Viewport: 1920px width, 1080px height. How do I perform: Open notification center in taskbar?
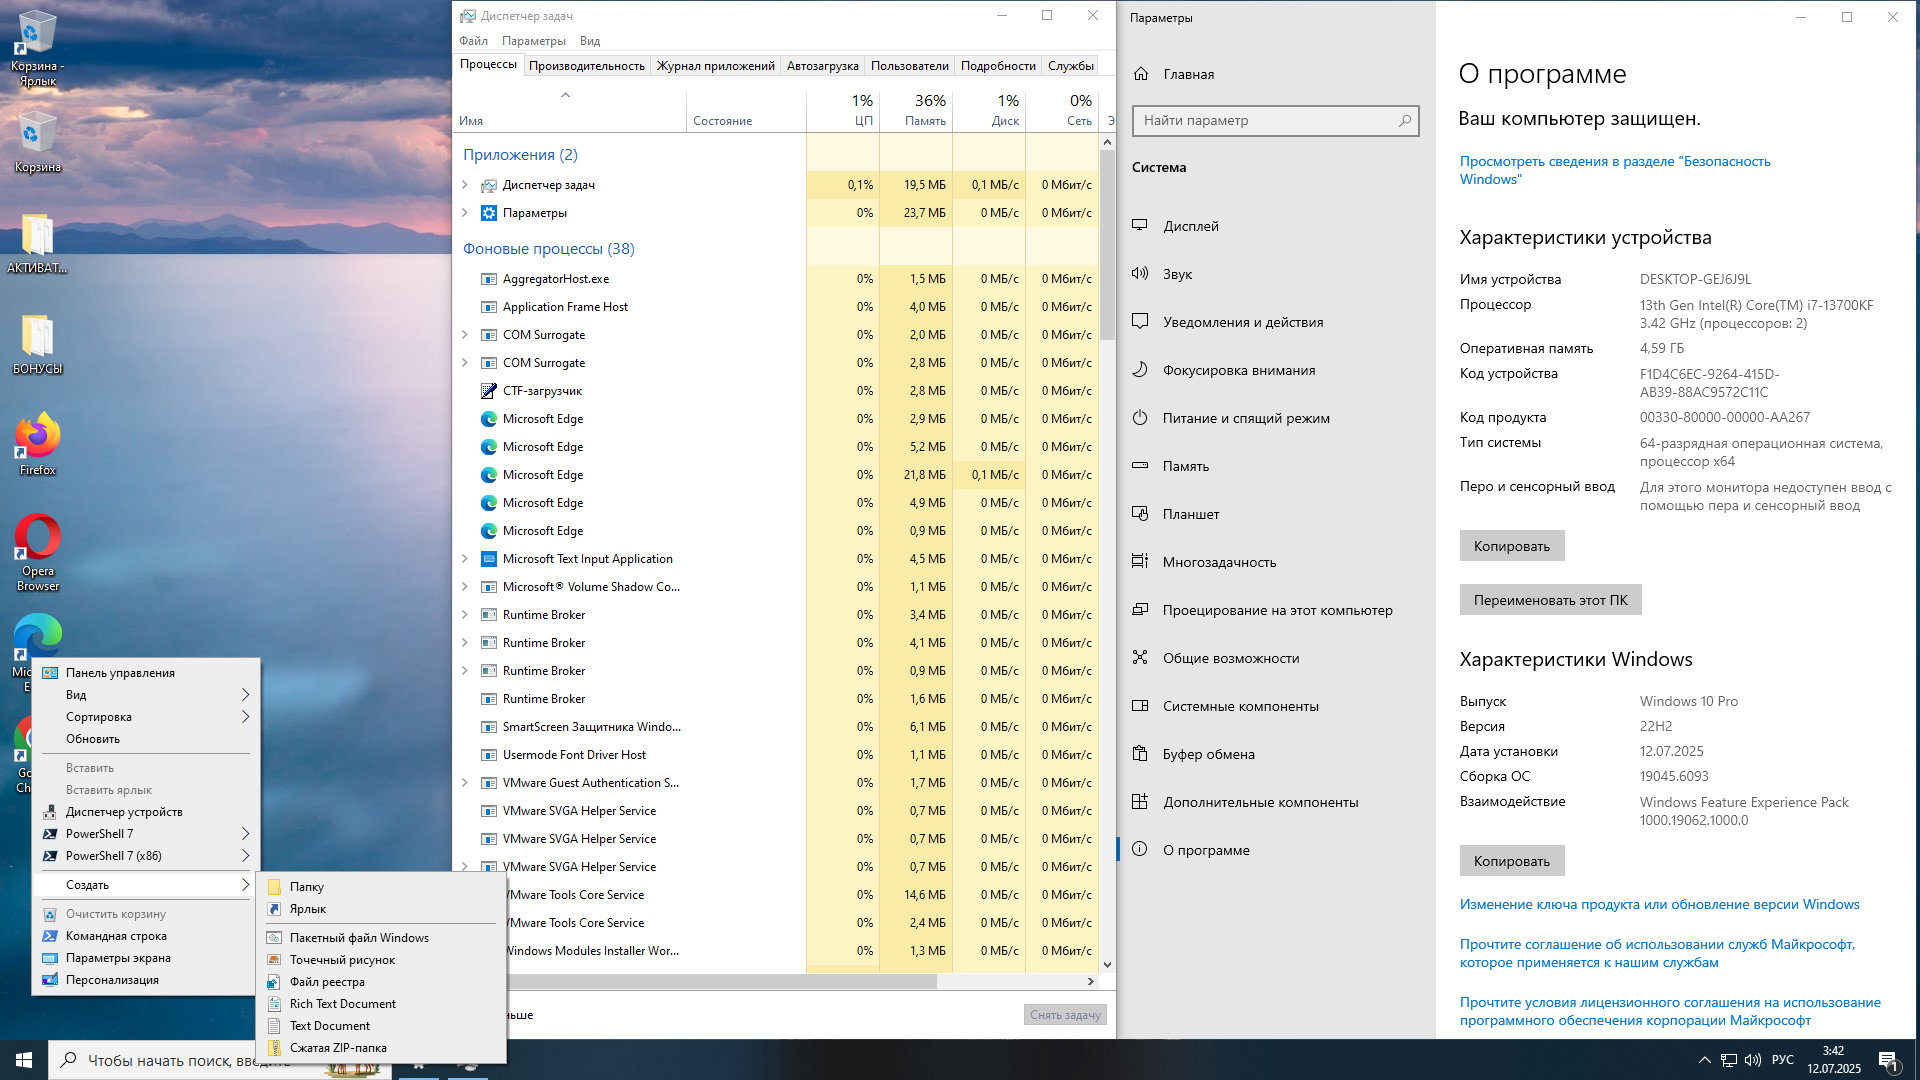pyautogui.click(x=1888, y=1060)
